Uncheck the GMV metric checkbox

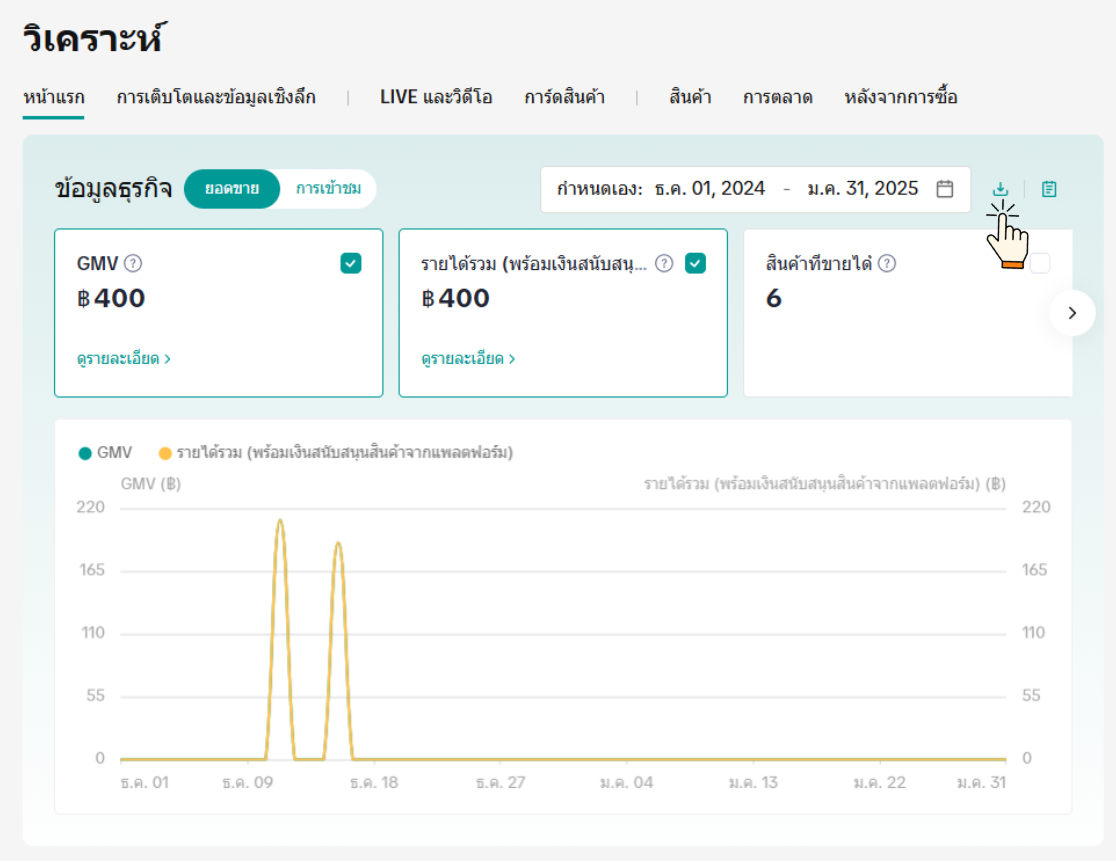pos(351,263)
